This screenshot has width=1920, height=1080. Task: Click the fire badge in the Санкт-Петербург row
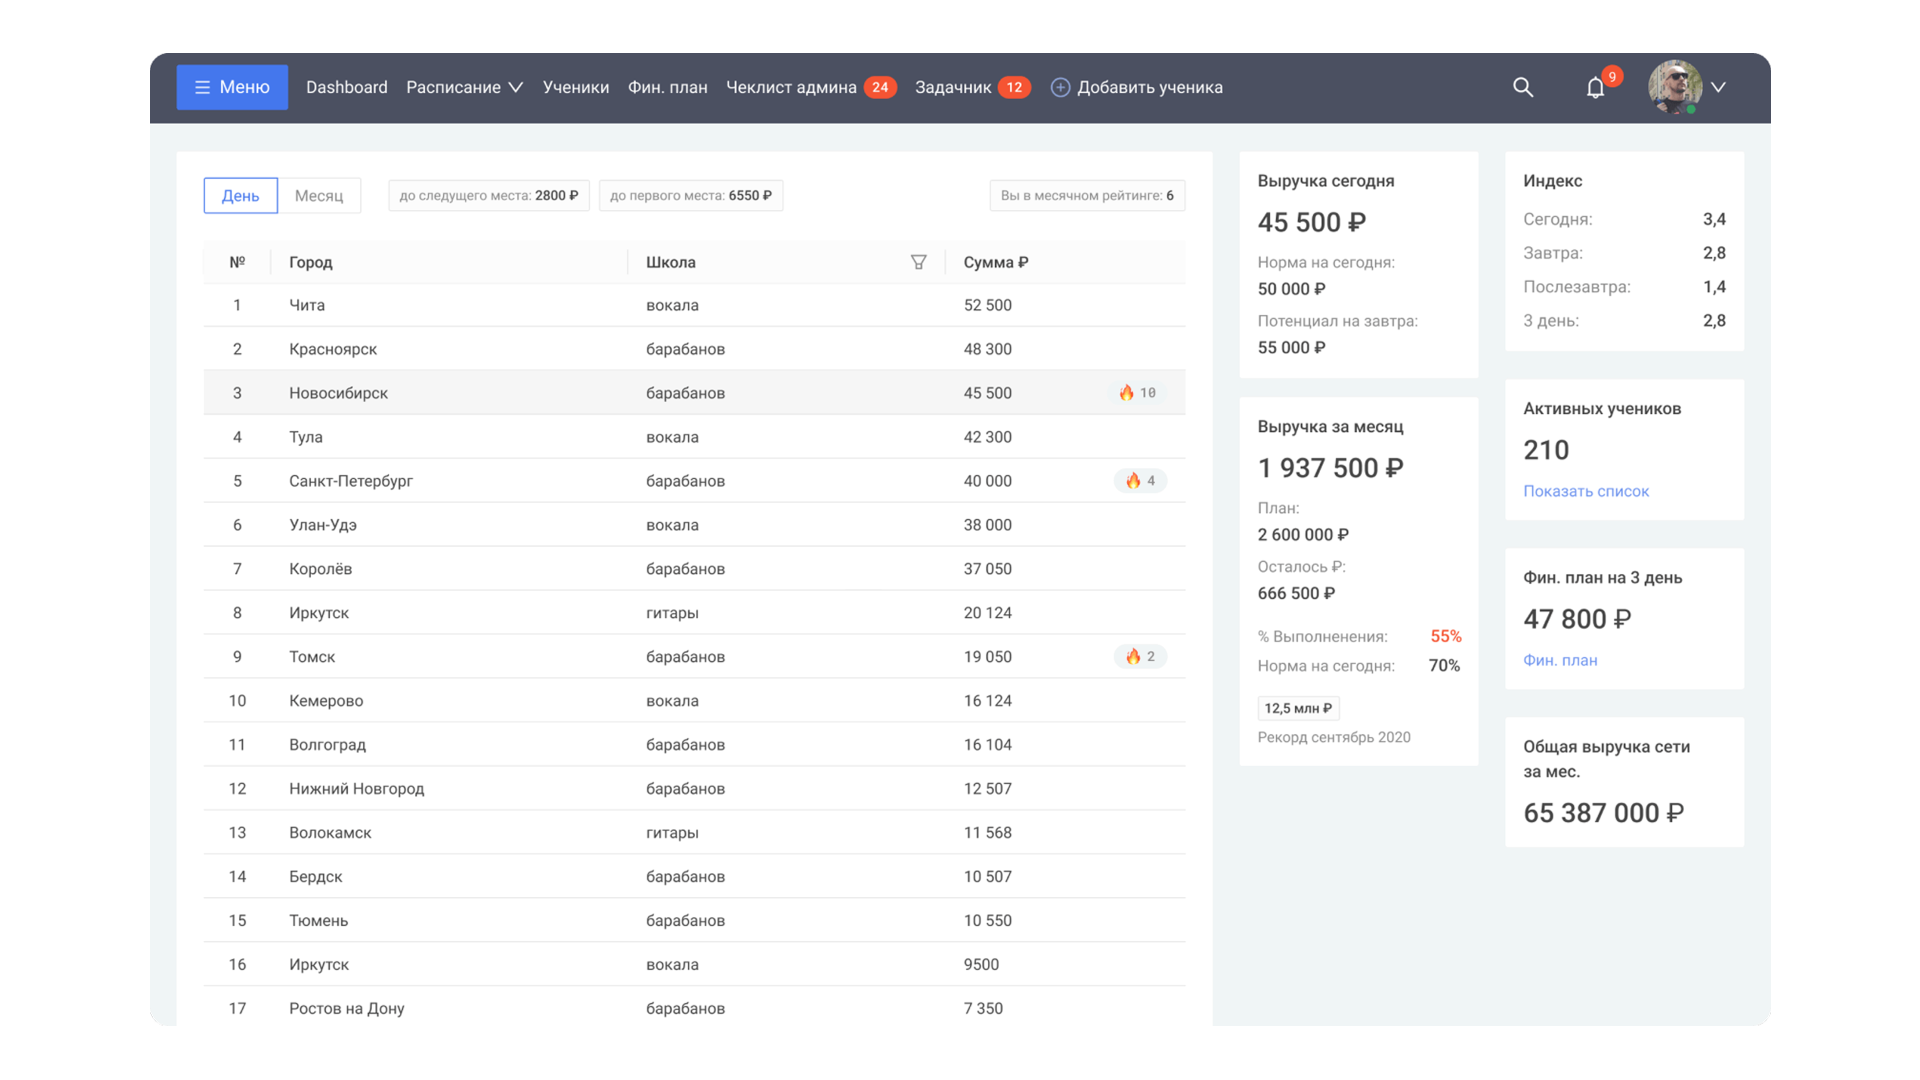pyautogui.click(x=1140, y=481)
